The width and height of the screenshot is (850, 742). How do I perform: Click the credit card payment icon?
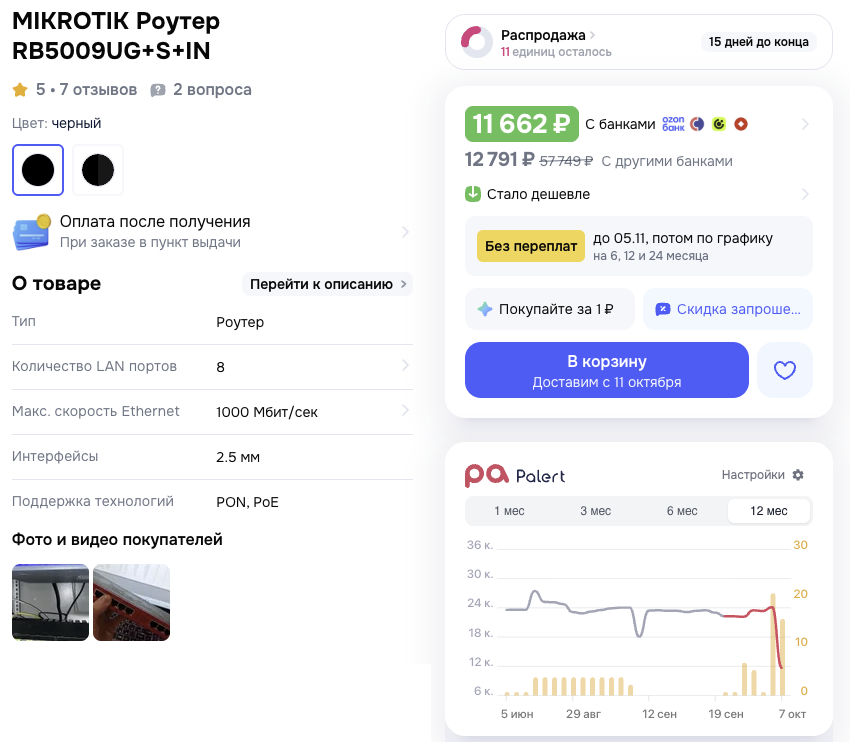point(32,232)
